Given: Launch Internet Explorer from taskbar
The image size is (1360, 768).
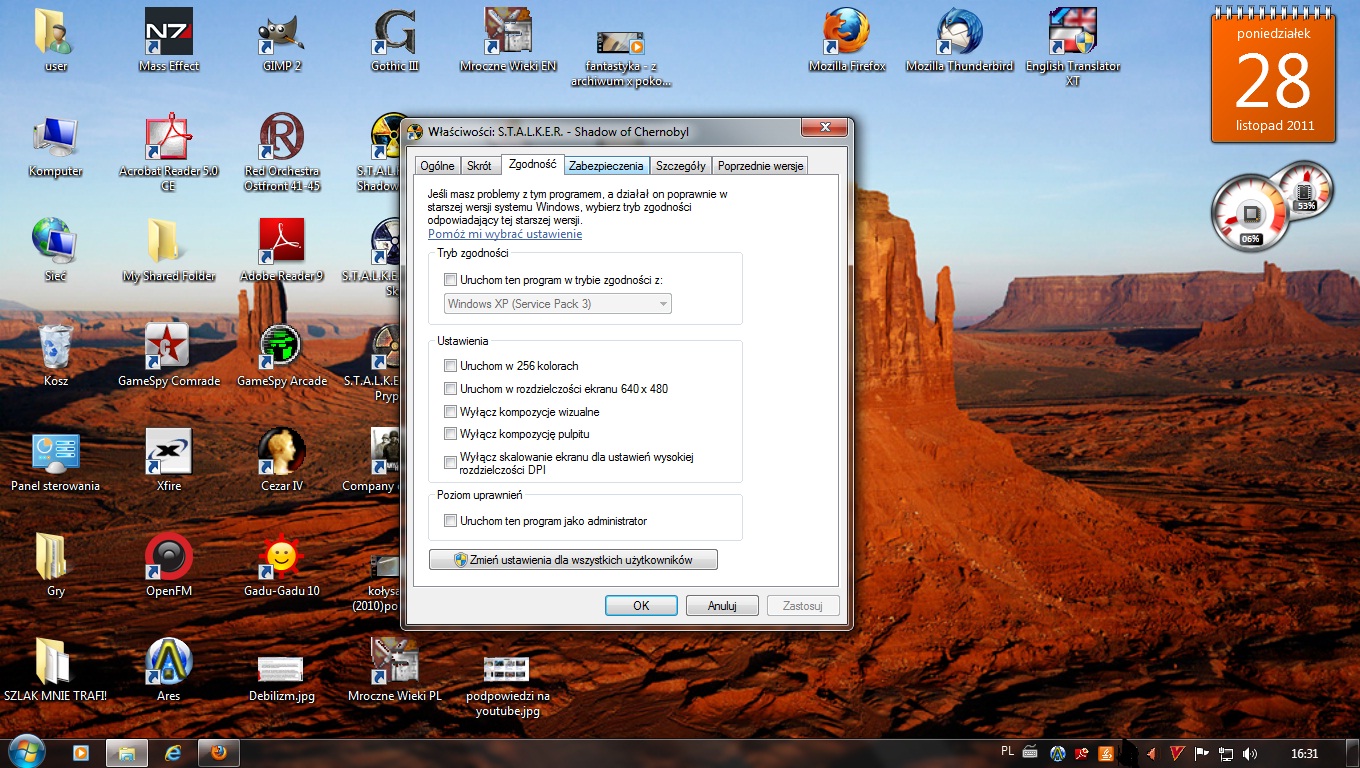Looking at the screenshot, I should pyautogui.click(x=173, y=753).
